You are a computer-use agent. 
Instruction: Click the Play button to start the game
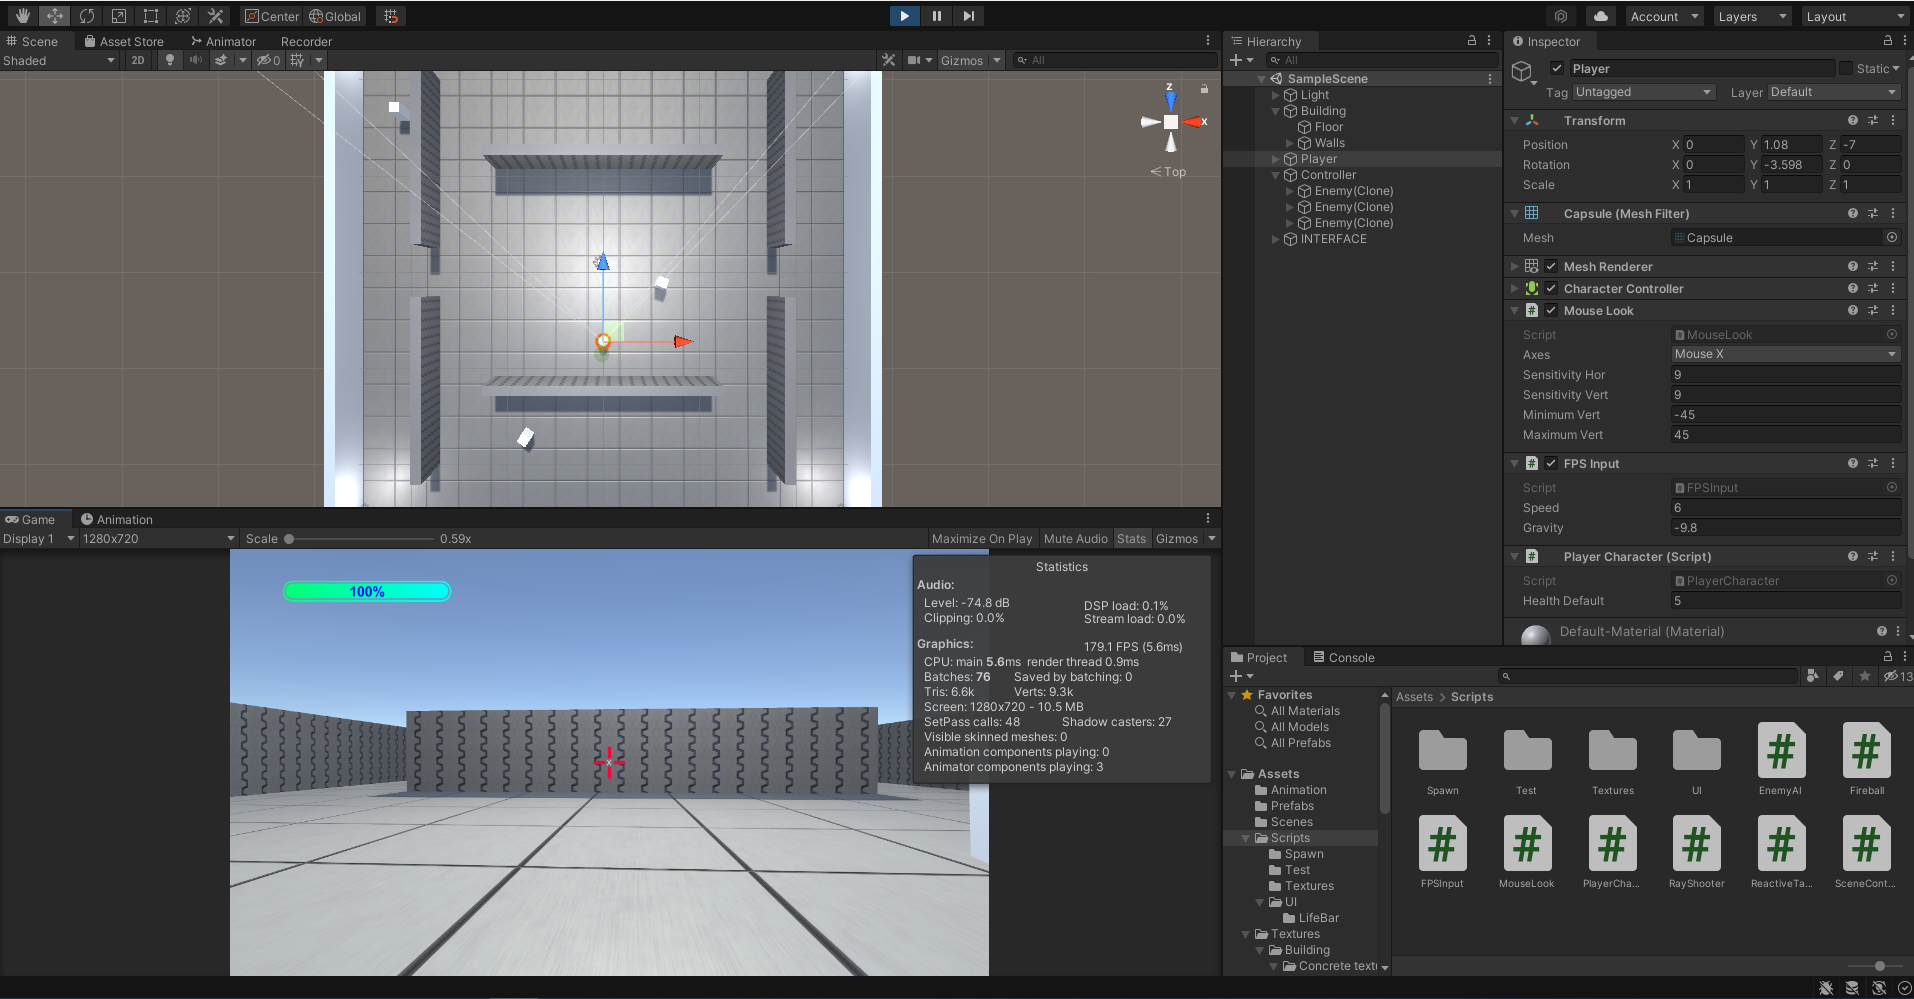[904, 16]
